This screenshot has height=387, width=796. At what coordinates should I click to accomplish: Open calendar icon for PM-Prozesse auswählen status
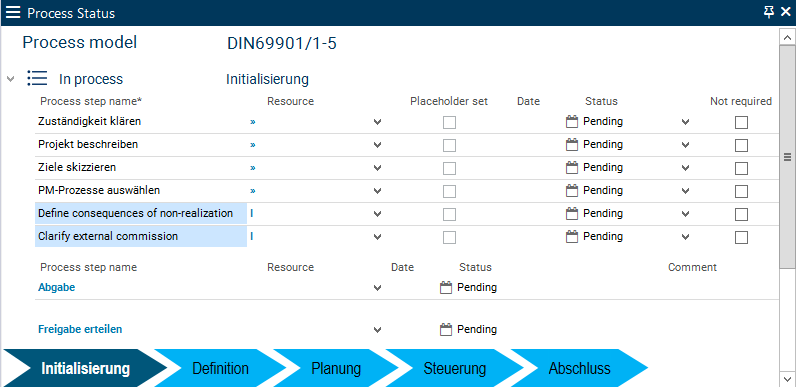pyautogui.click(x=572, y=190)
